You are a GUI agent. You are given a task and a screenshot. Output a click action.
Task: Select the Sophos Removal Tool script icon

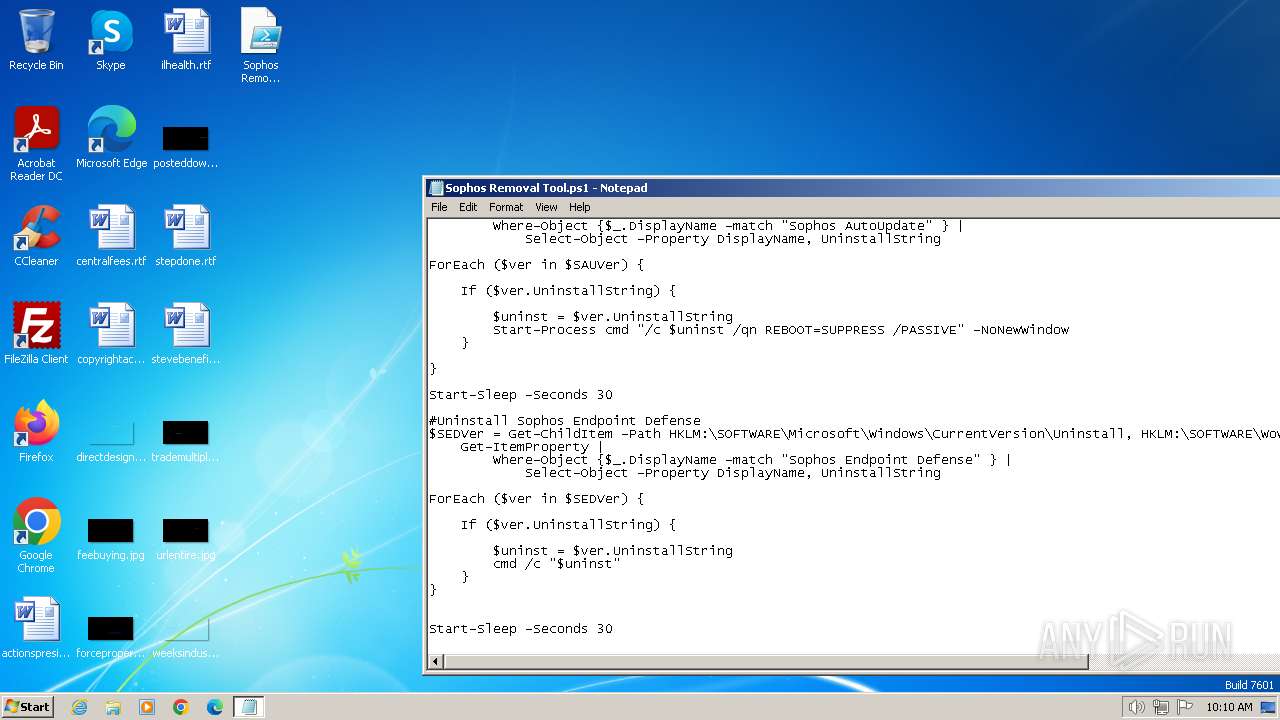pos(261,46)
